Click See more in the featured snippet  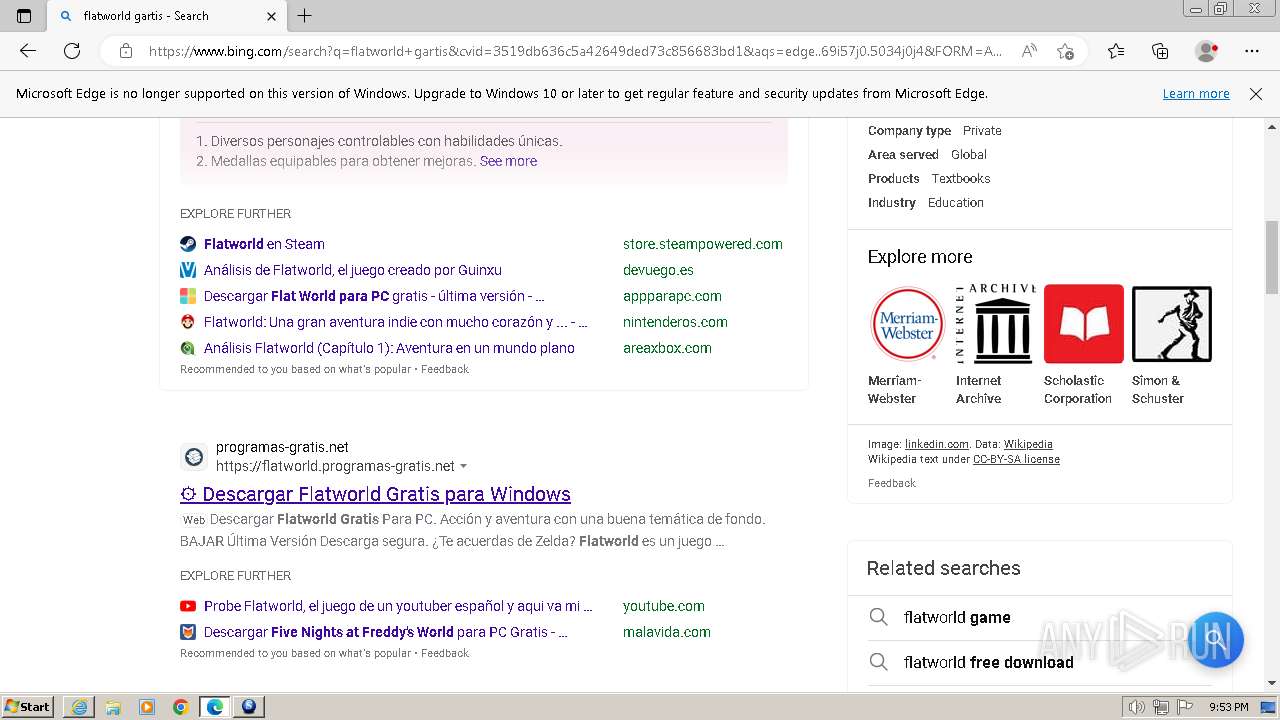click(x=508, y=161)
